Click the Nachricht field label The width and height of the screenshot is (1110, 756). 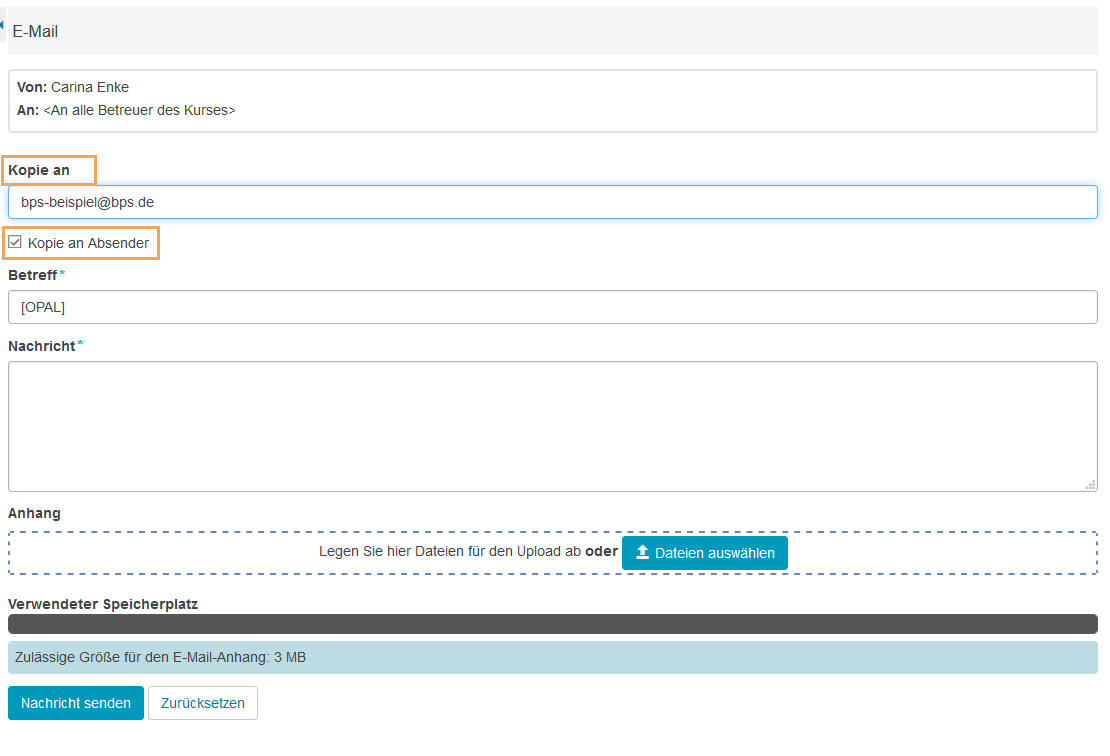tap(42, 346)
